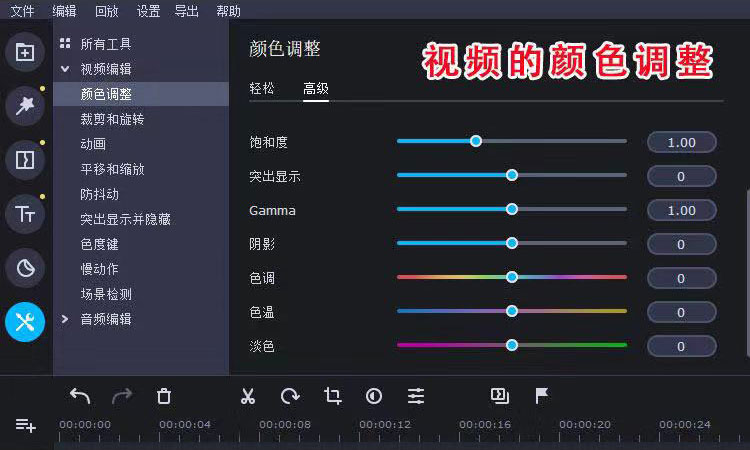Expand the 音频编辑 tree section
This screenshot has height=450, width=750.
click(x=65, y=319)
